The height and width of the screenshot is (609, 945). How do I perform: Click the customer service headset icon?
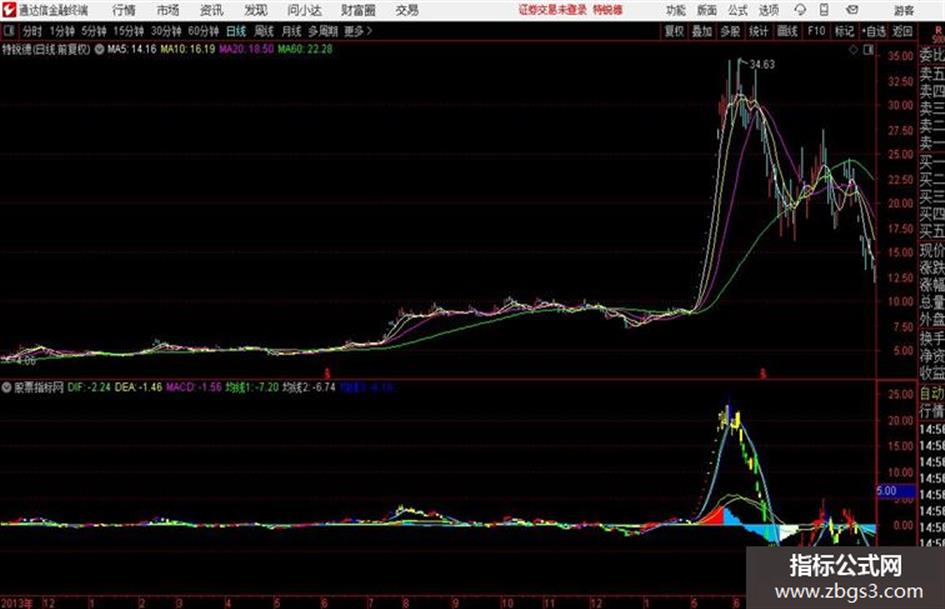800,10
